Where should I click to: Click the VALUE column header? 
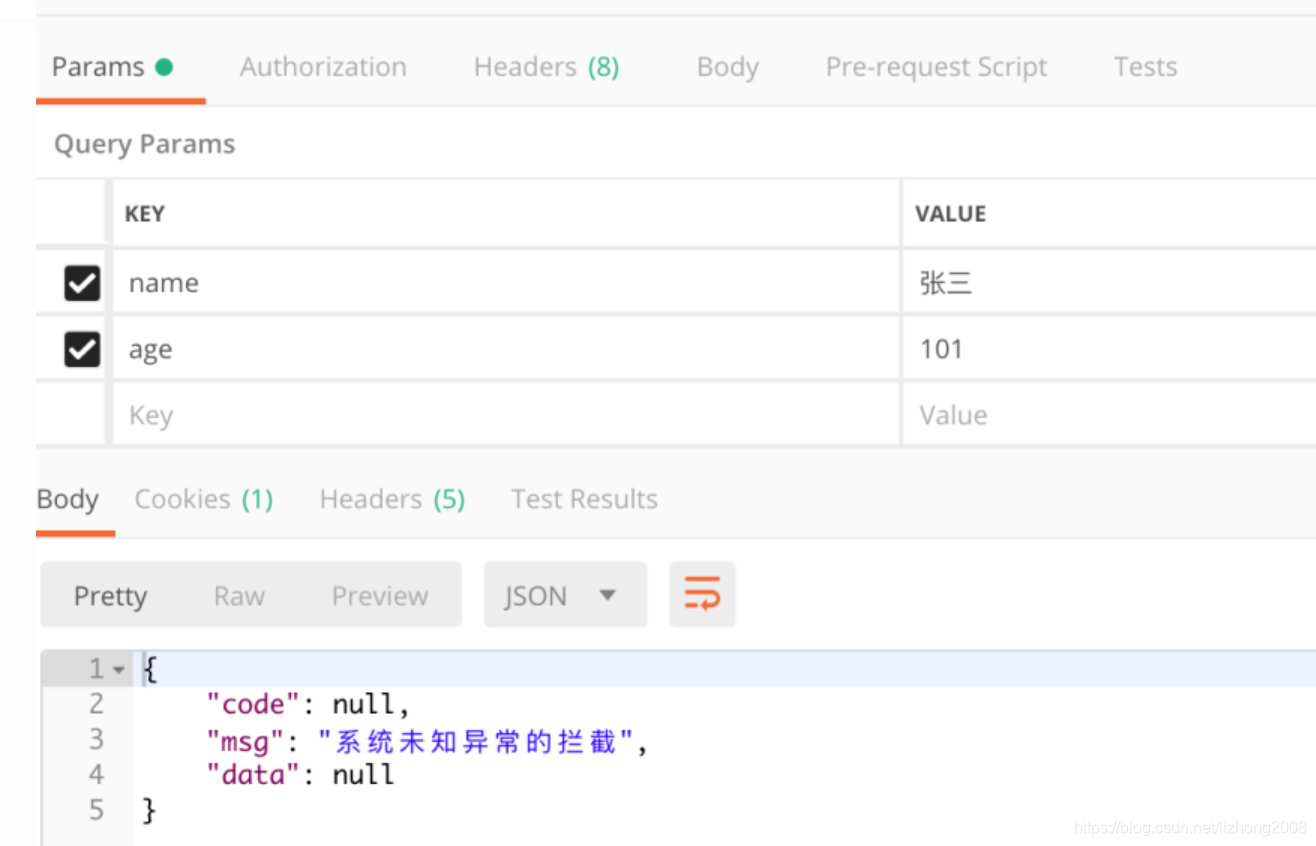tap(950, 214)
